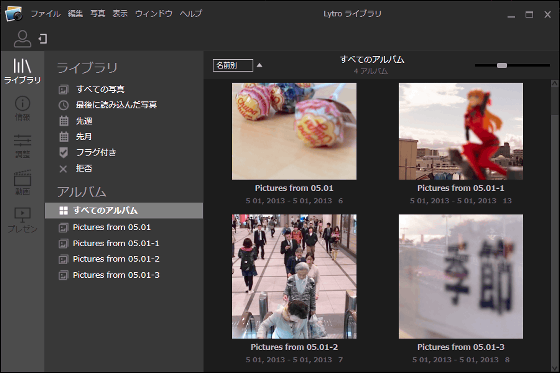Click the 4 アルバム count text

(x=371, y=71)
